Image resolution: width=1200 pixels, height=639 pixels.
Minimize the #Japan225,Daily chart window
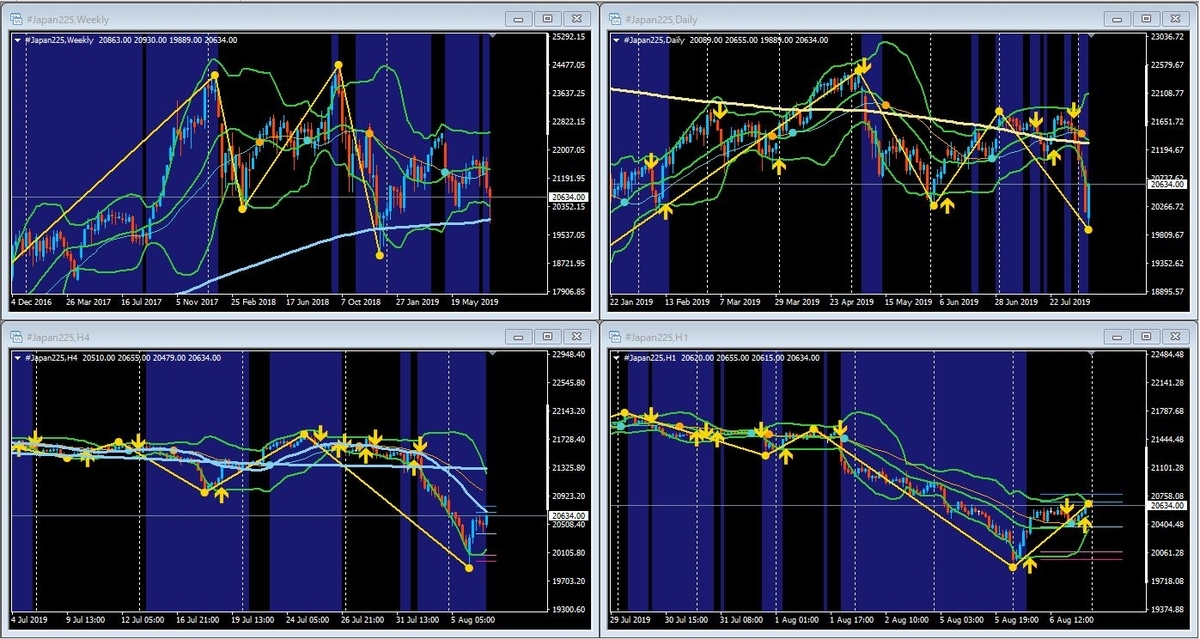[1117, 18]
